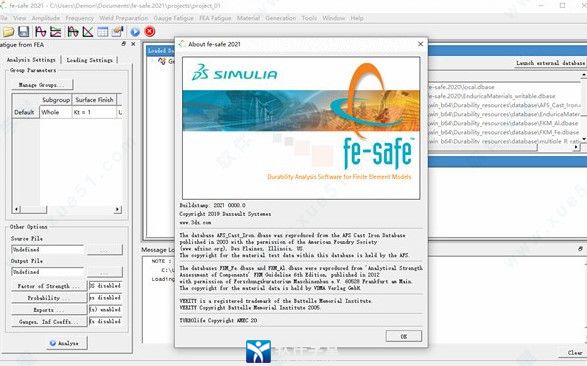Click the Factor of Strength button

49,286
